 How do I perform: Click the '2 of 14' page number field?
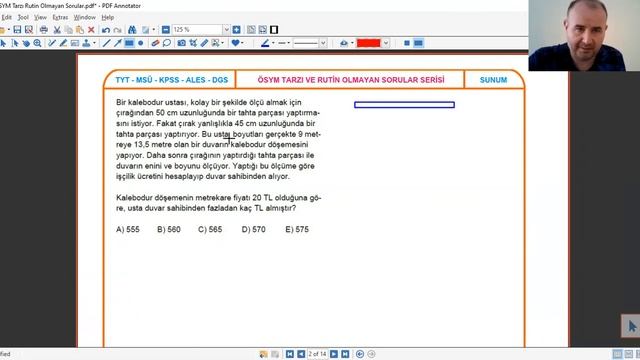(x=317, y=354)
